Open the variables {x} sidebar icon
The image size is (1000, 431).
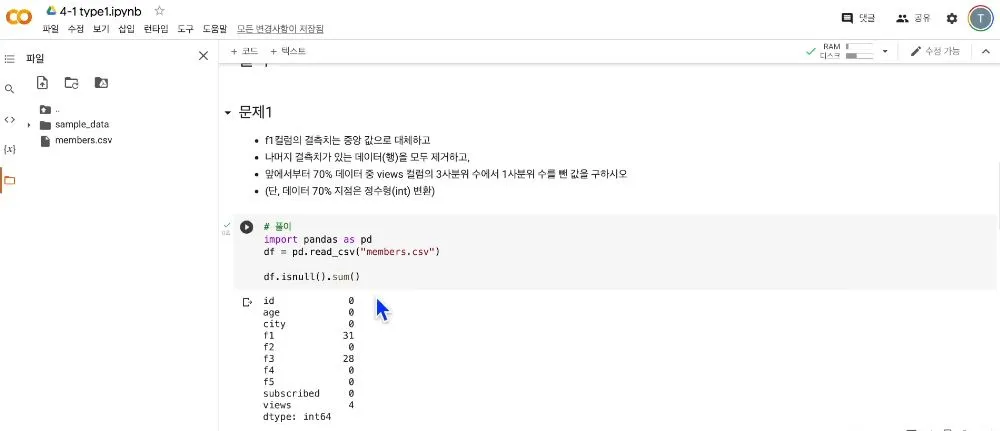click(x=10, y=149)
